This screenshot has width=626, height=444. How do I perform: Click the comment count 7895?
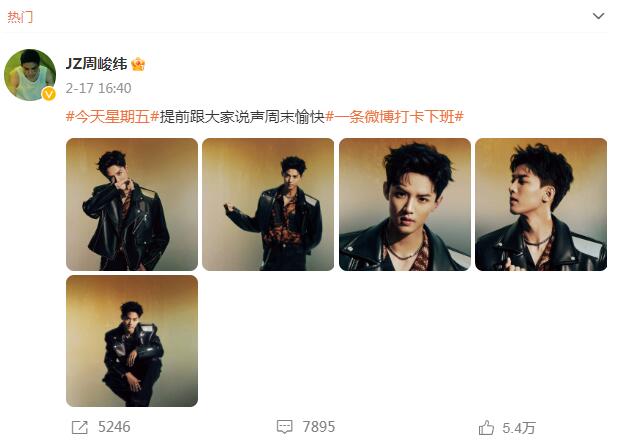click(319, 427)
